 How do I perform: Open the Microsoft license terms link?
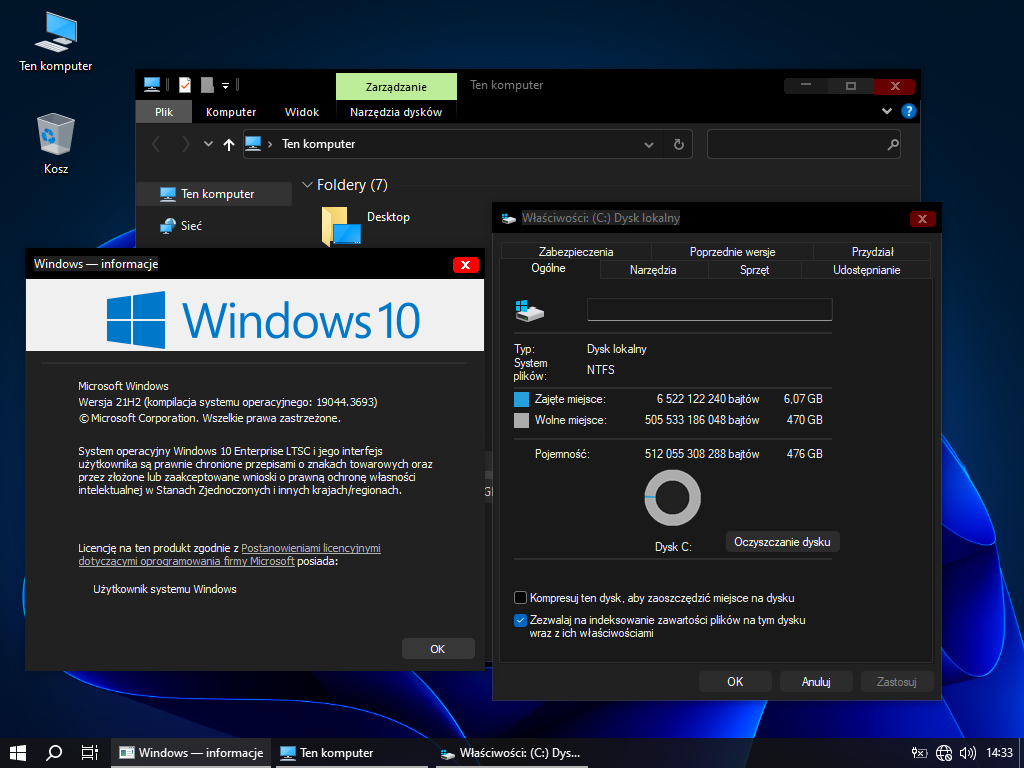tap(311, 548)
